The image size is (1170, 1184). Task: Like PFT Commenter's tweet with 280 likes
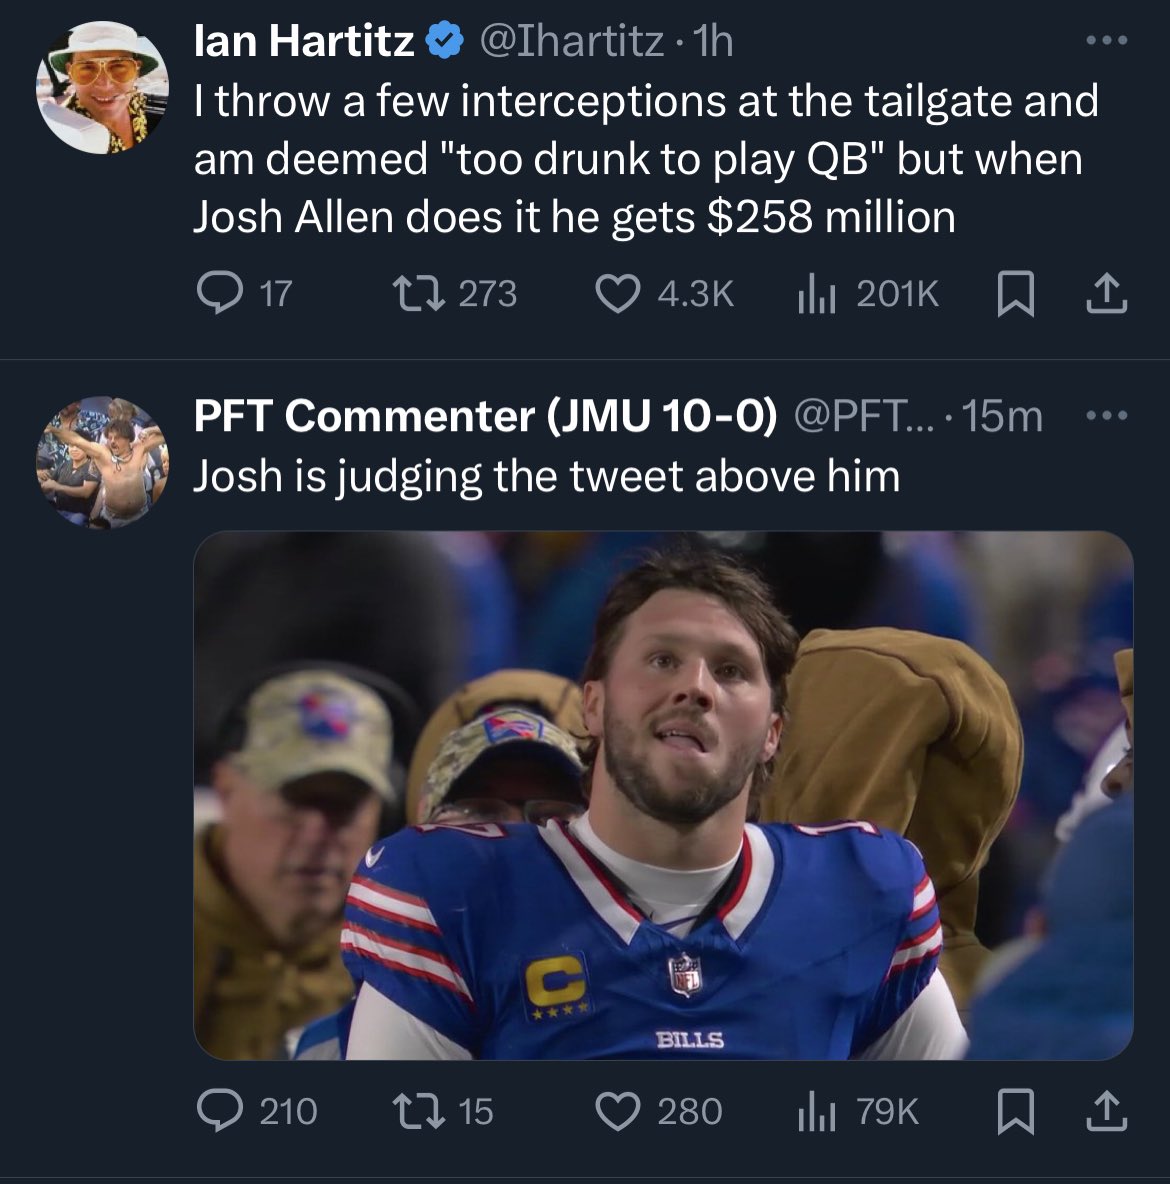pos(618,1112)
